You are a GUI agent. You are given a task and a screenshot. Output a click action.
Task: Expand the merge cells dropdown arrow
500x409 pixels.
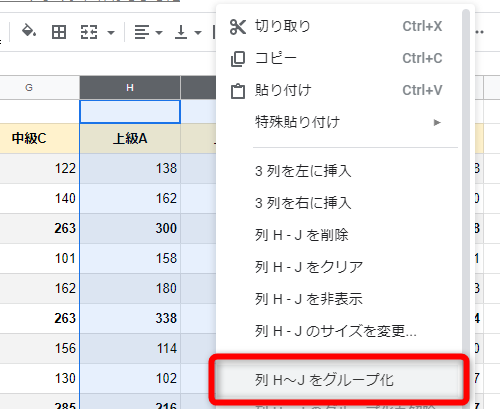pyautogui.click(x=111, y=33)
